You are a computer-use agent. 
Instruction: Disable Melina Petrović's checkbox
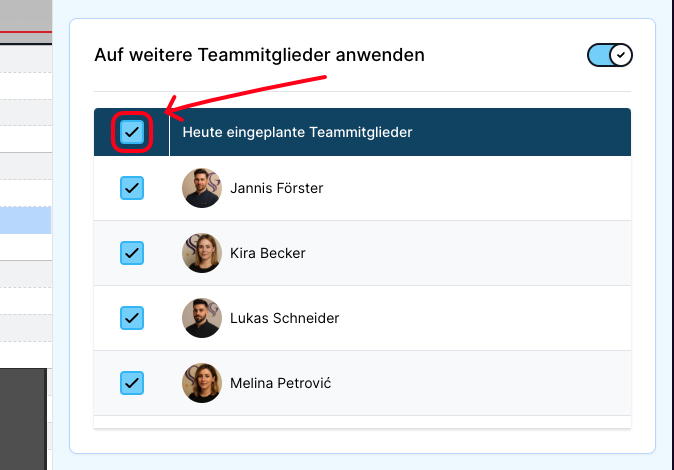tap(132, 383)
